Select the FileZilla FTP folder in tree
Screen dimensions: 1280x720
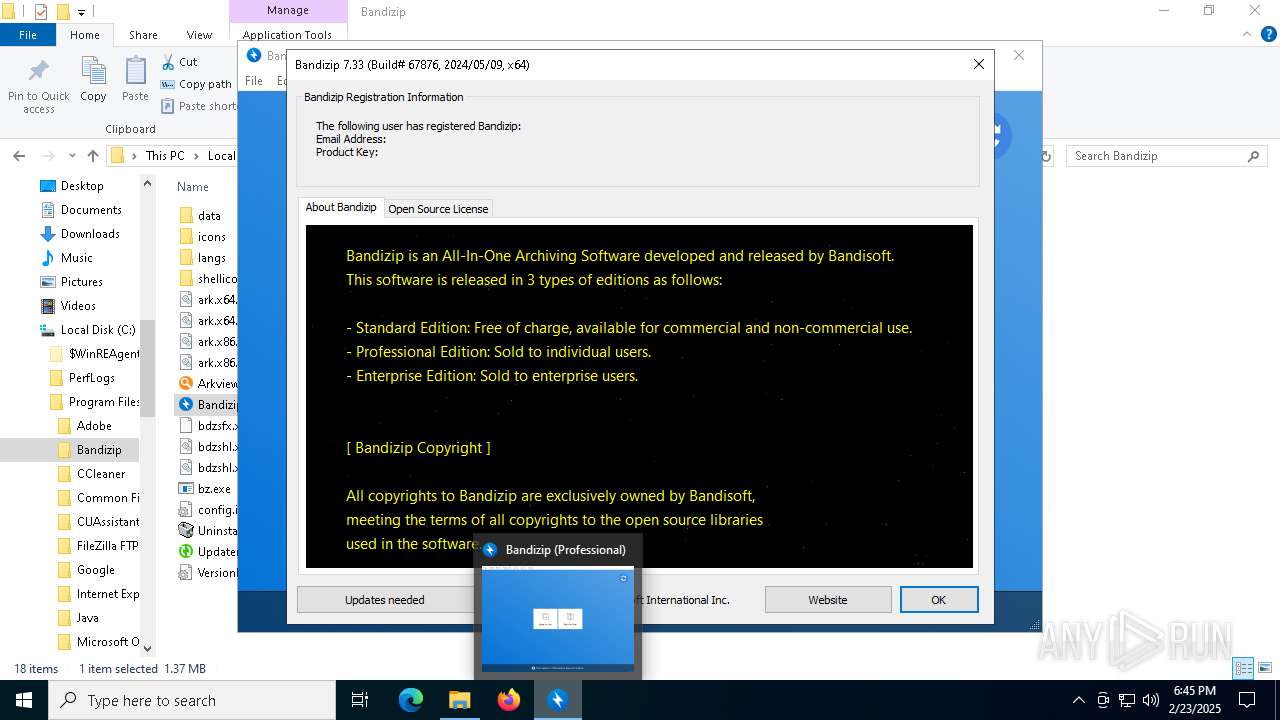pyautogui.click(x=107, y=546)
